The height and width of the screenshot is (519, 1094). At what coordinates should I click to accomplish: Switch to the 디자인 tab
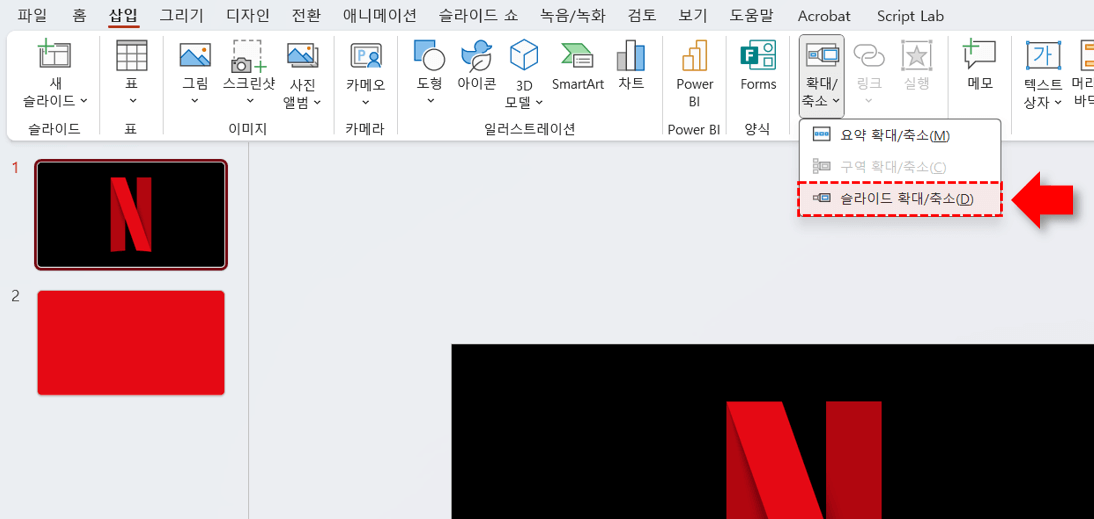point(248,15)
